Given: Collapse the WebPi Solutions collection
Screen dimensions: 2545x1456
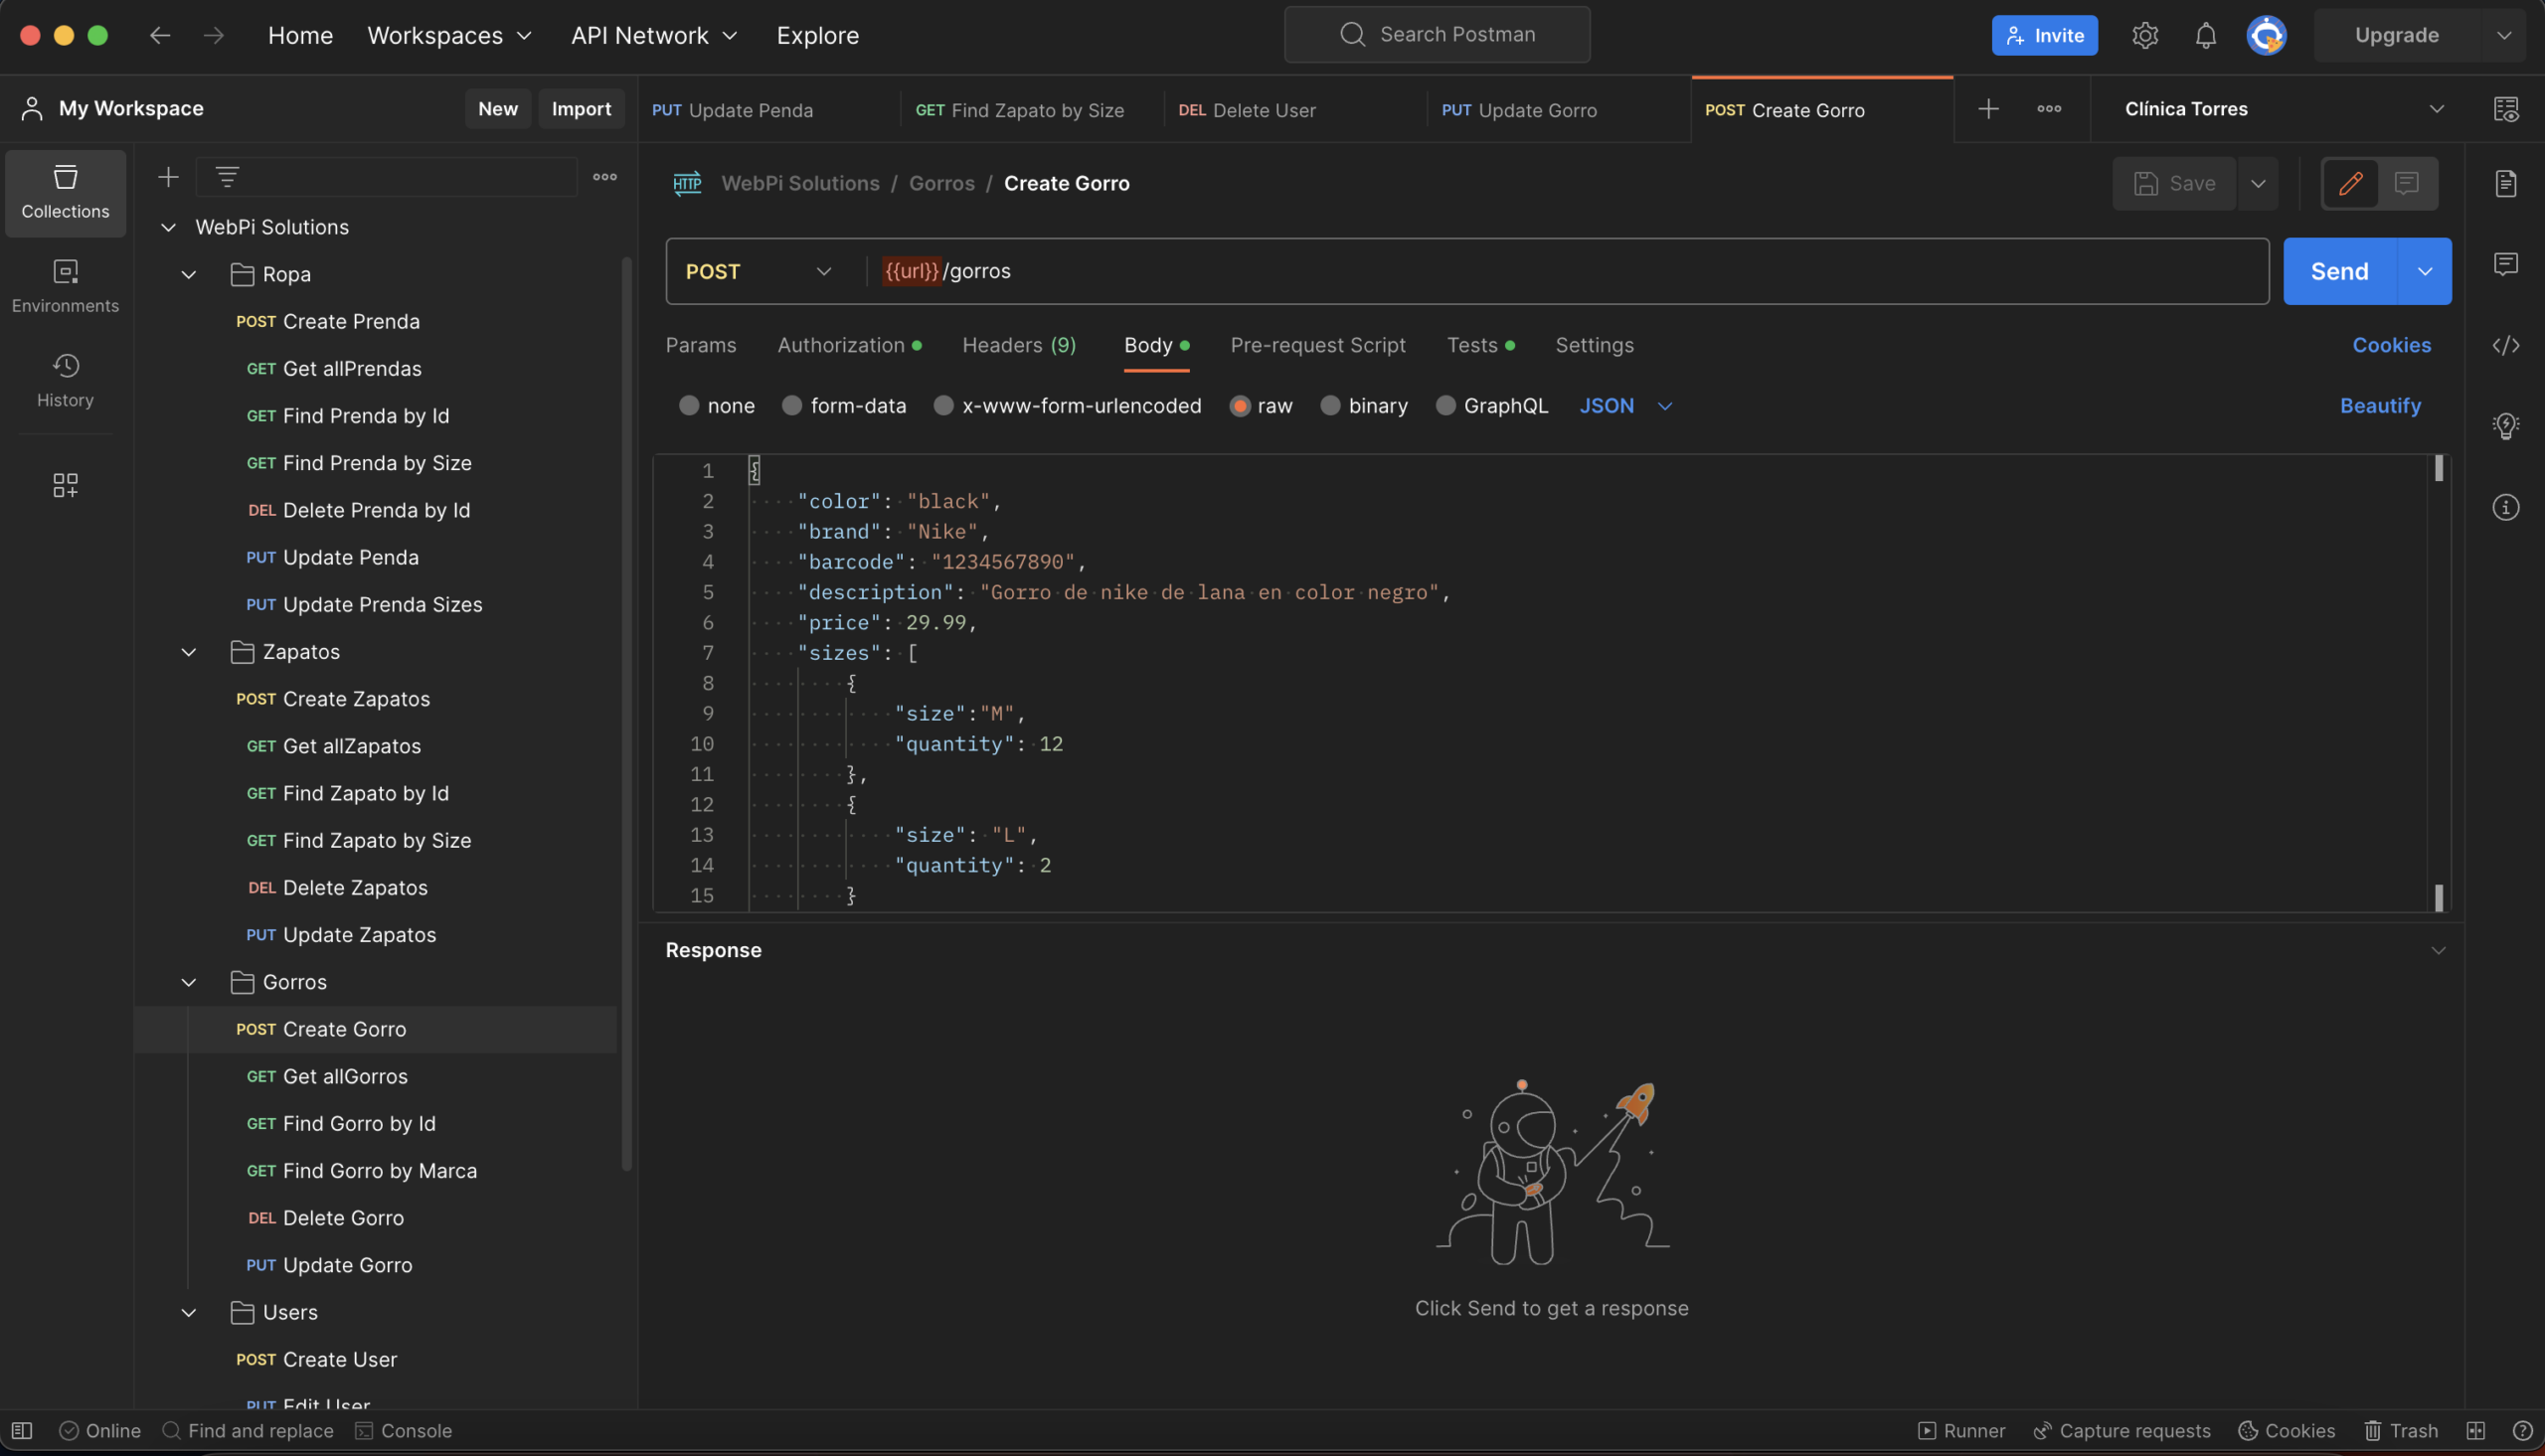Looking at the screenshot, I should [x=168, y=228].
